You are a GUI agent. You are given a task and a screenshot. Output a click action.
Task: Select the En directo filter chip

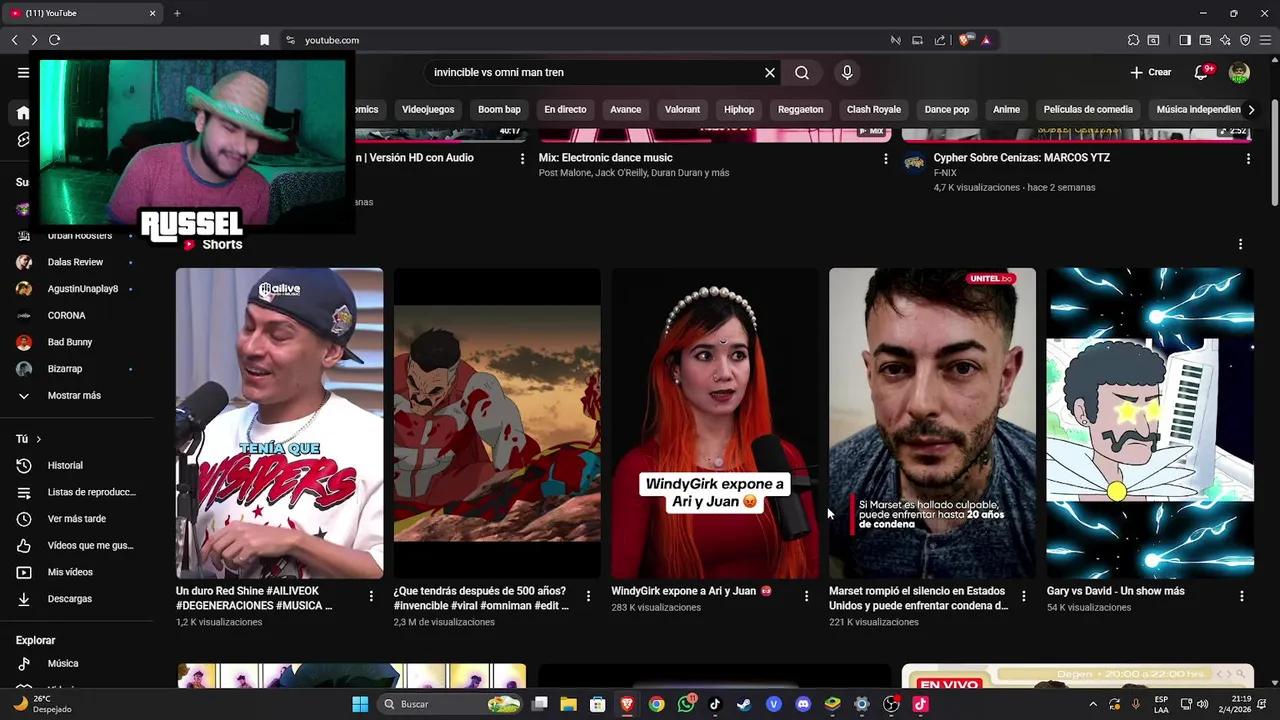coord(565,109)
